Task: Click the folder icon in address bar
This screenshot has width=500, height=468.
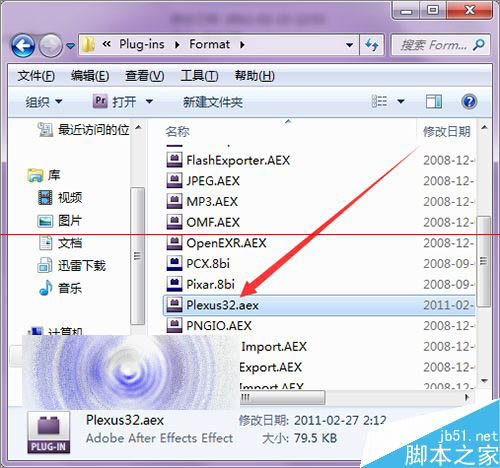Action: click(88, 44)
